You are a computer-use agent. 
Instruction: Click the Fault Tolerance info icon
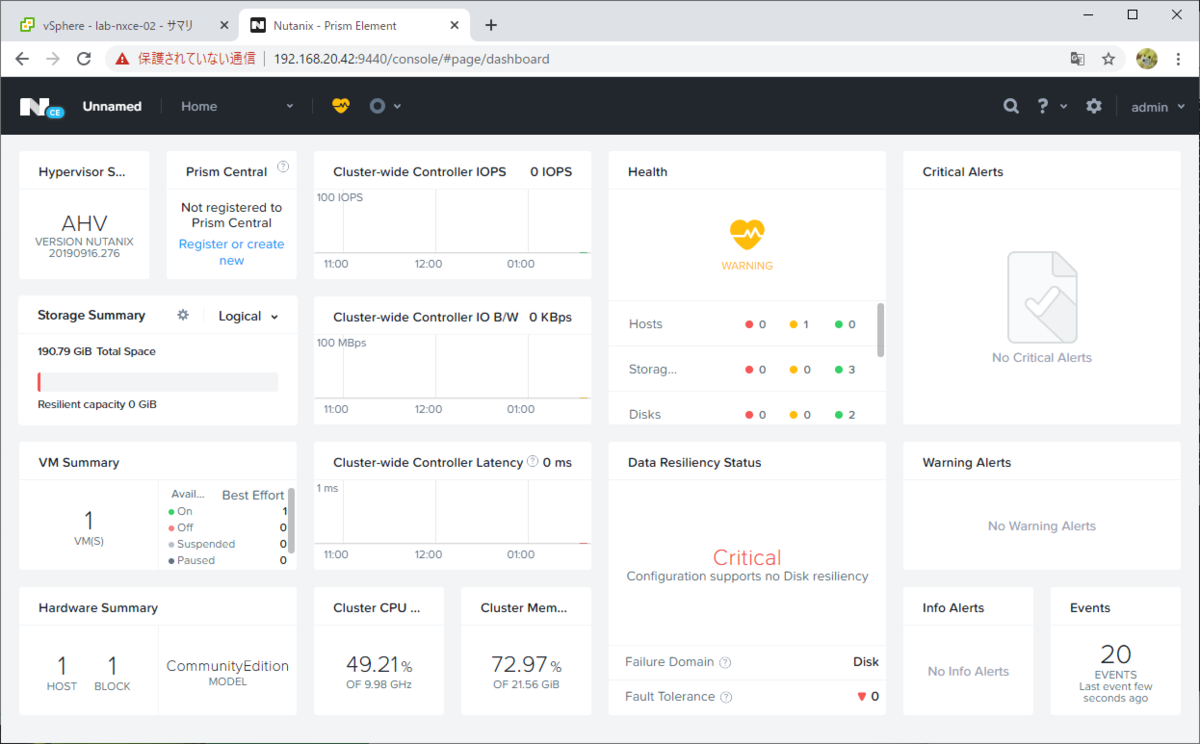tap(726, 697)
